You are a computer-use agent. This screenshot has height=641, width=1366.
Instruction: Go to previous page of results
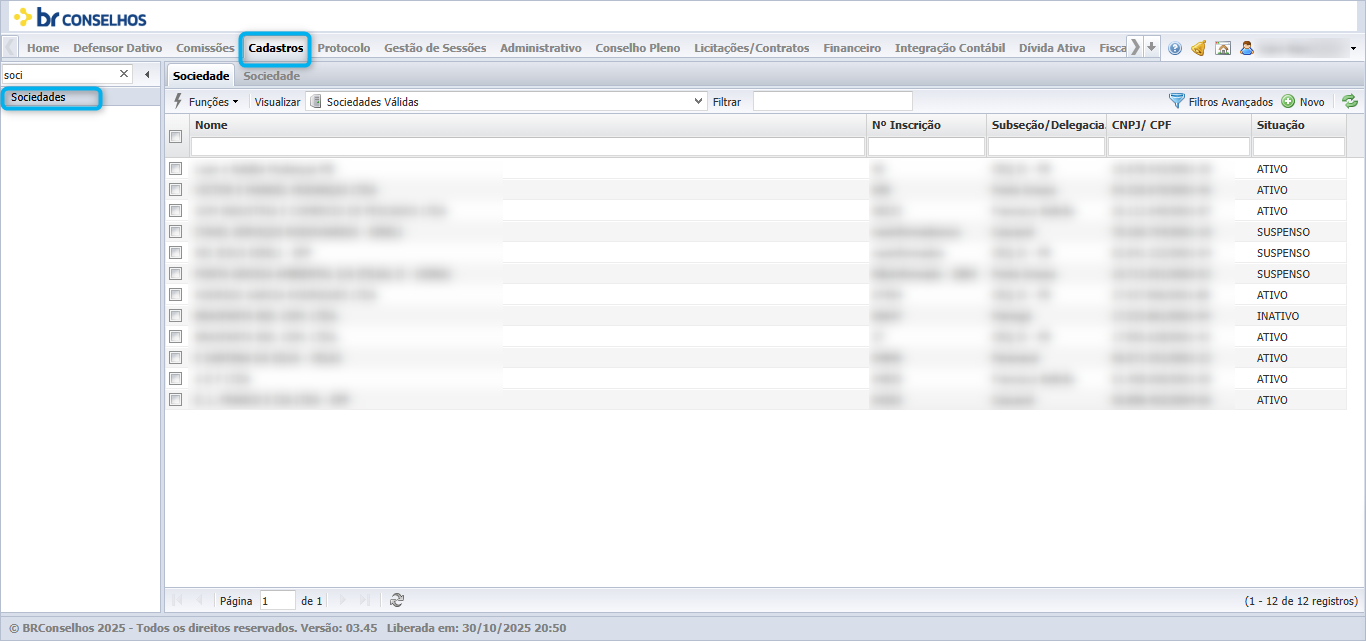[199, 600]
